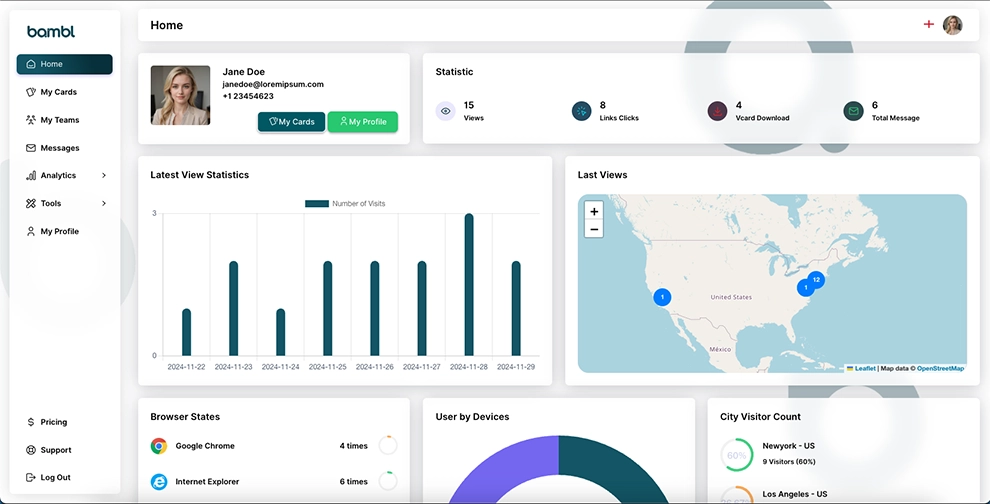The width and height of the screenshot is (990, 504).
Task: Open the user avatar menu in header
Action: point(952,25)
